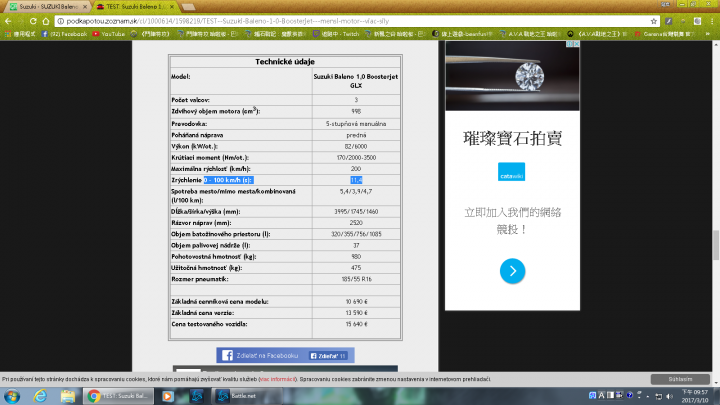Open File Explorer from the taskbar
The height and width of the screenshot is (405, 720).
pos(68,396)
